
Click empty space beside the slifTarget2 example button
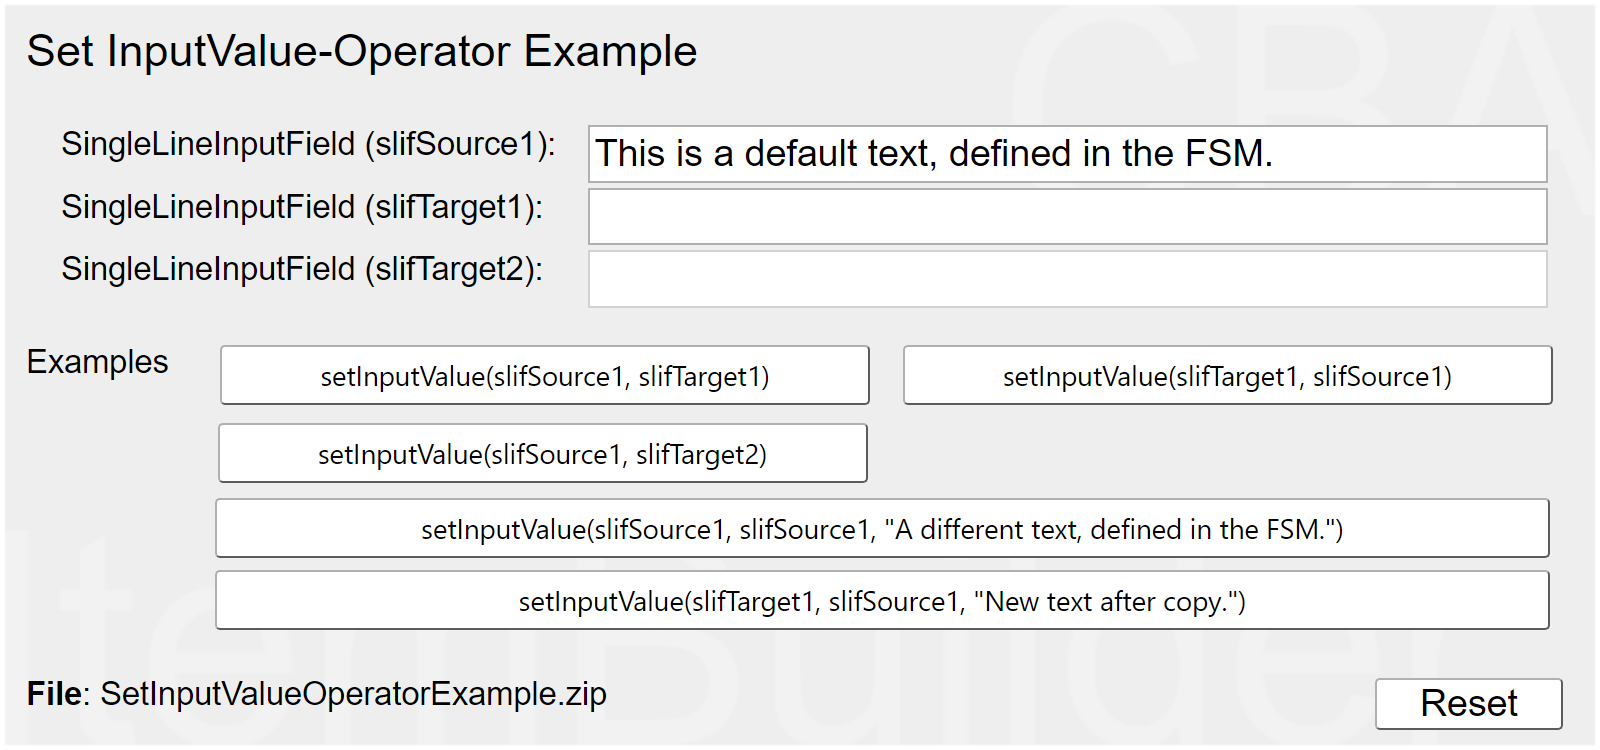click(1200, 454)
